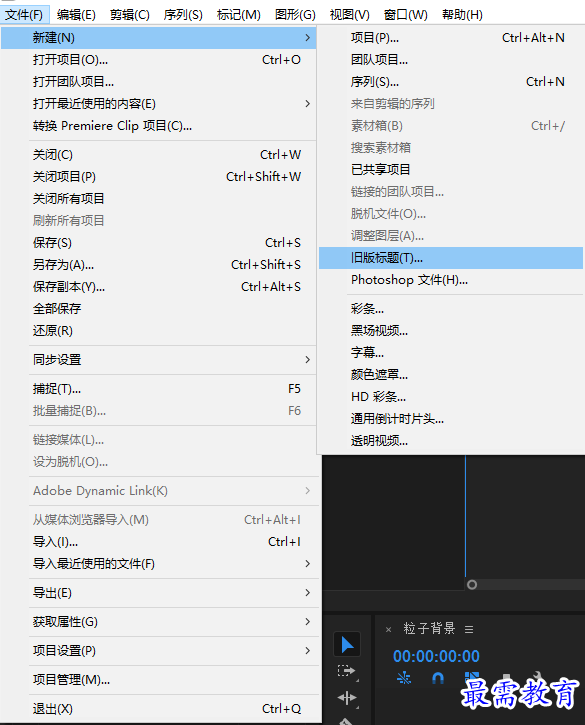
Task: Choose 已共享项目 submenu entry
Action: (451, 170)
